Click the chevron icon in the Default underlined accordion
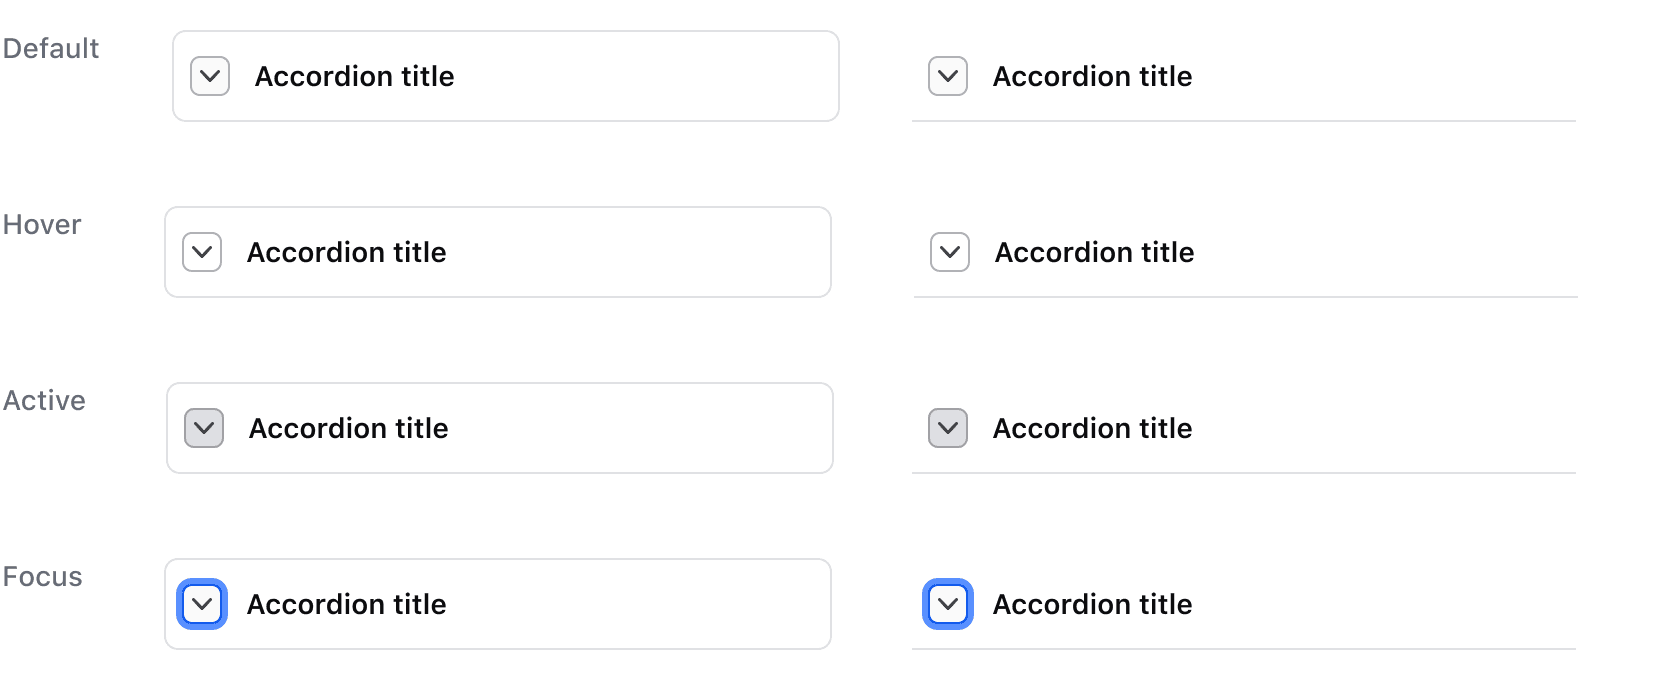This screenshot has height=692, width=1672. pyautogui.click(x=947, y=75)
